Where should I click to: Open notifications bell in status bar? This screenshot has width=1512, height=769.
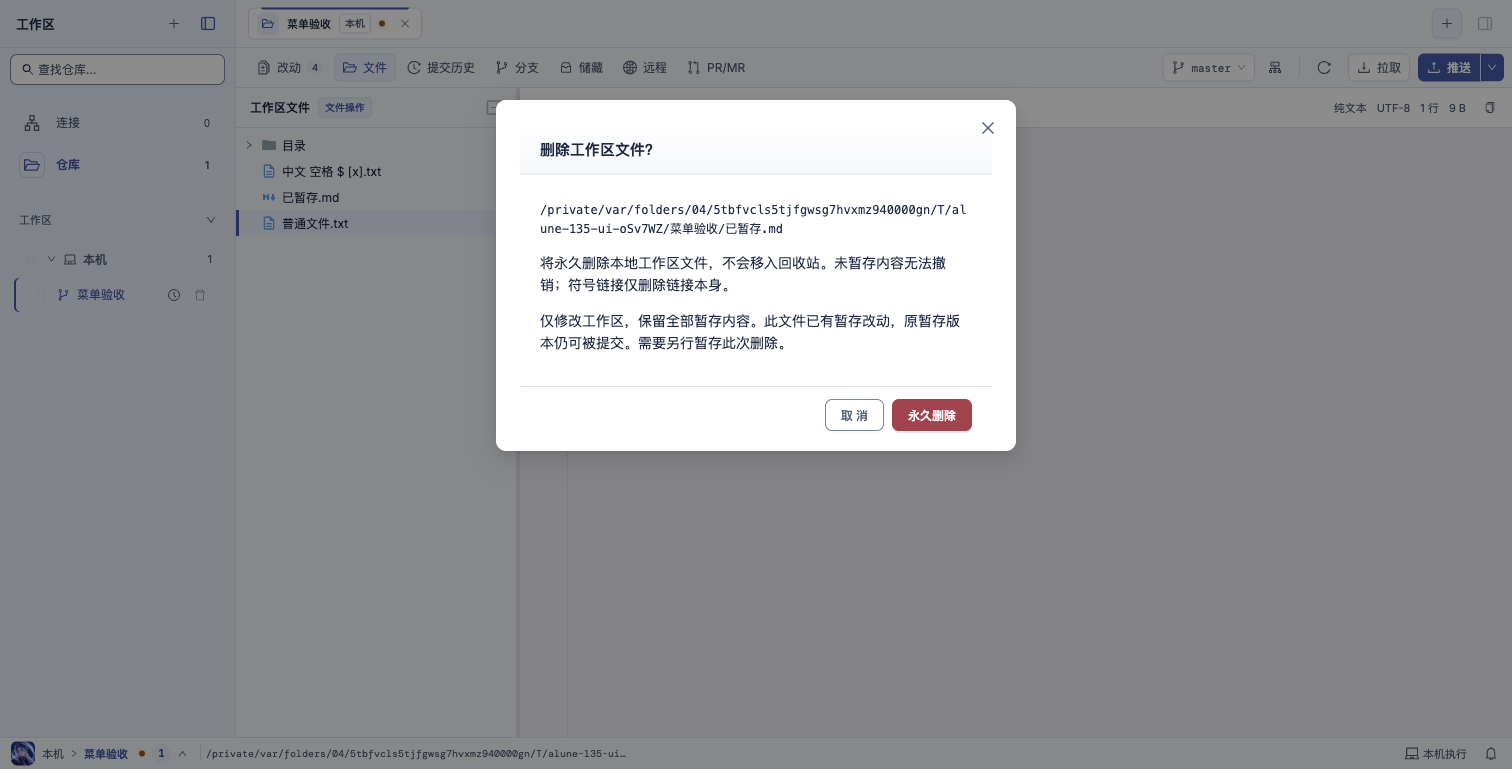(1490, 754)
